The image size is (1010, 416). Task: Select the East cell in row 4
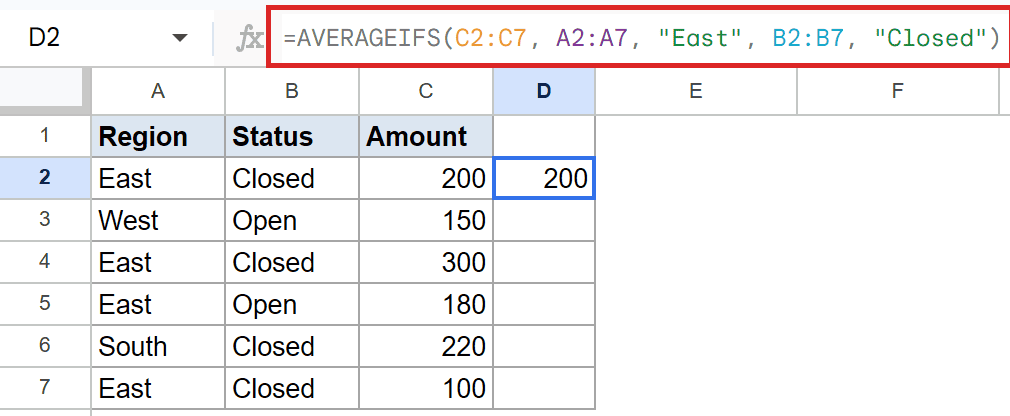(158, 261)
